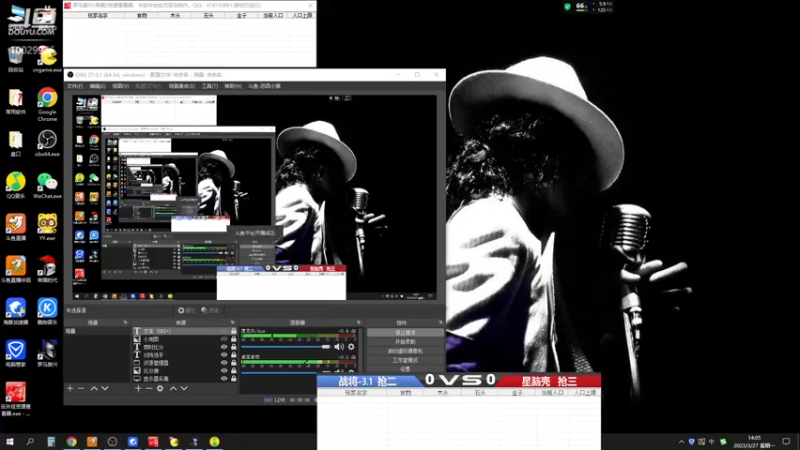Viewport: 800px width, 450px height.
Task: Select the 小地图 source
Action: tap(185, 339)
